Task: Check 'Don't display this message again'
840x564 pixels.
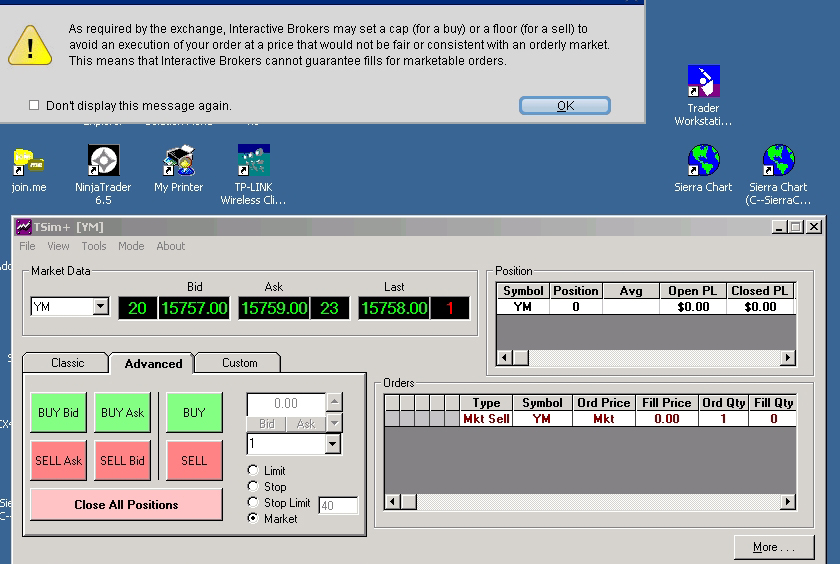Action: 34,105
